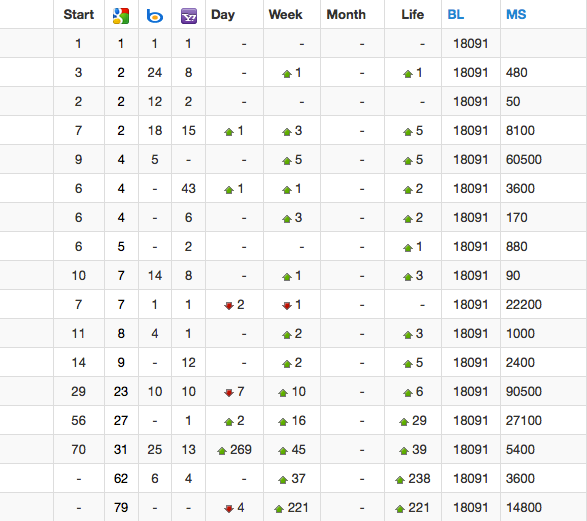
Task: Click the Life column header
Action: coord(413,15)
